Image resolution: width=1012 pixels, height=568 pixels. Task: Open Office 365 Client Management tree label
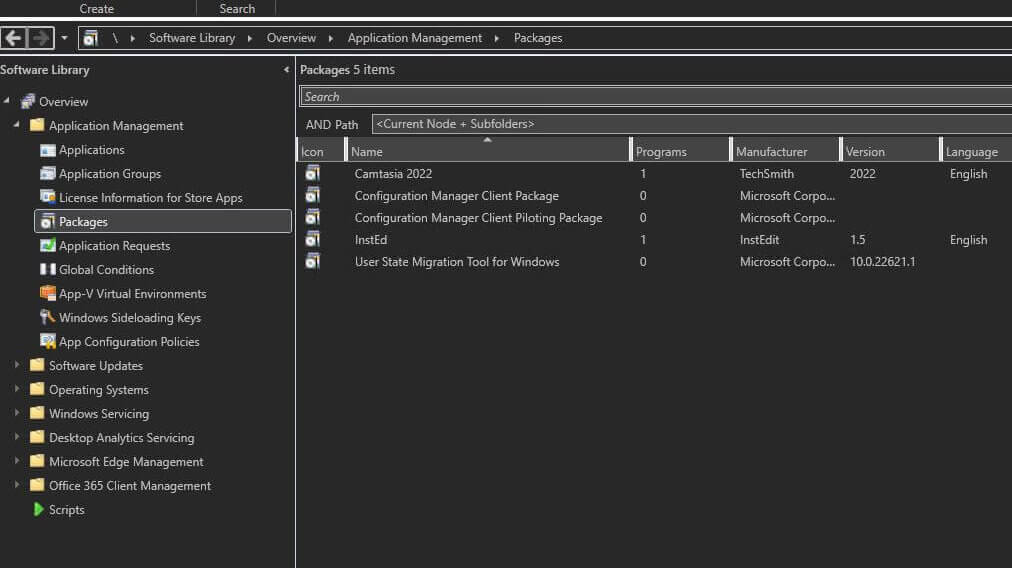point(130,485)
